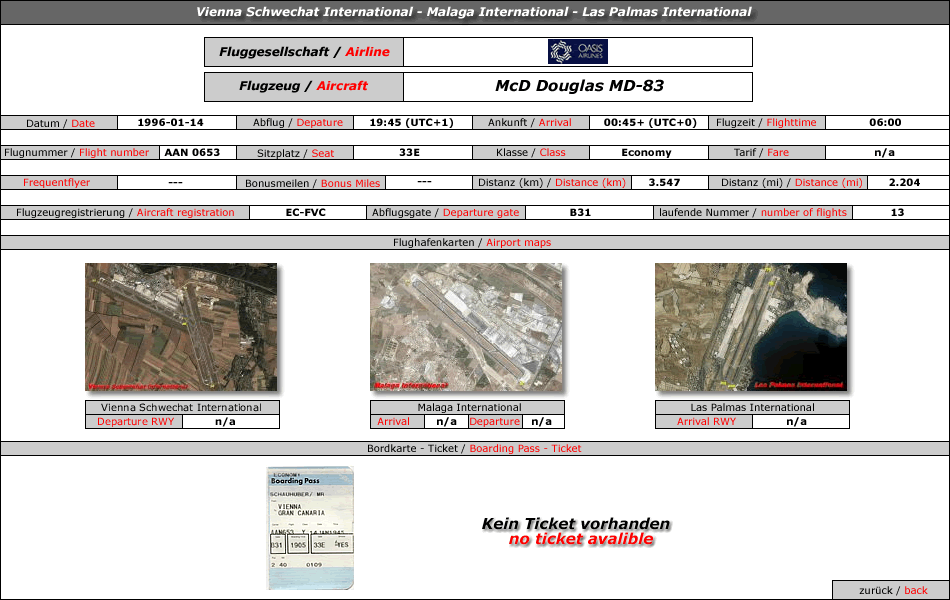Click the seat value 33E
Viewport: 950px width, 600px height.
[x=409, y=153]
